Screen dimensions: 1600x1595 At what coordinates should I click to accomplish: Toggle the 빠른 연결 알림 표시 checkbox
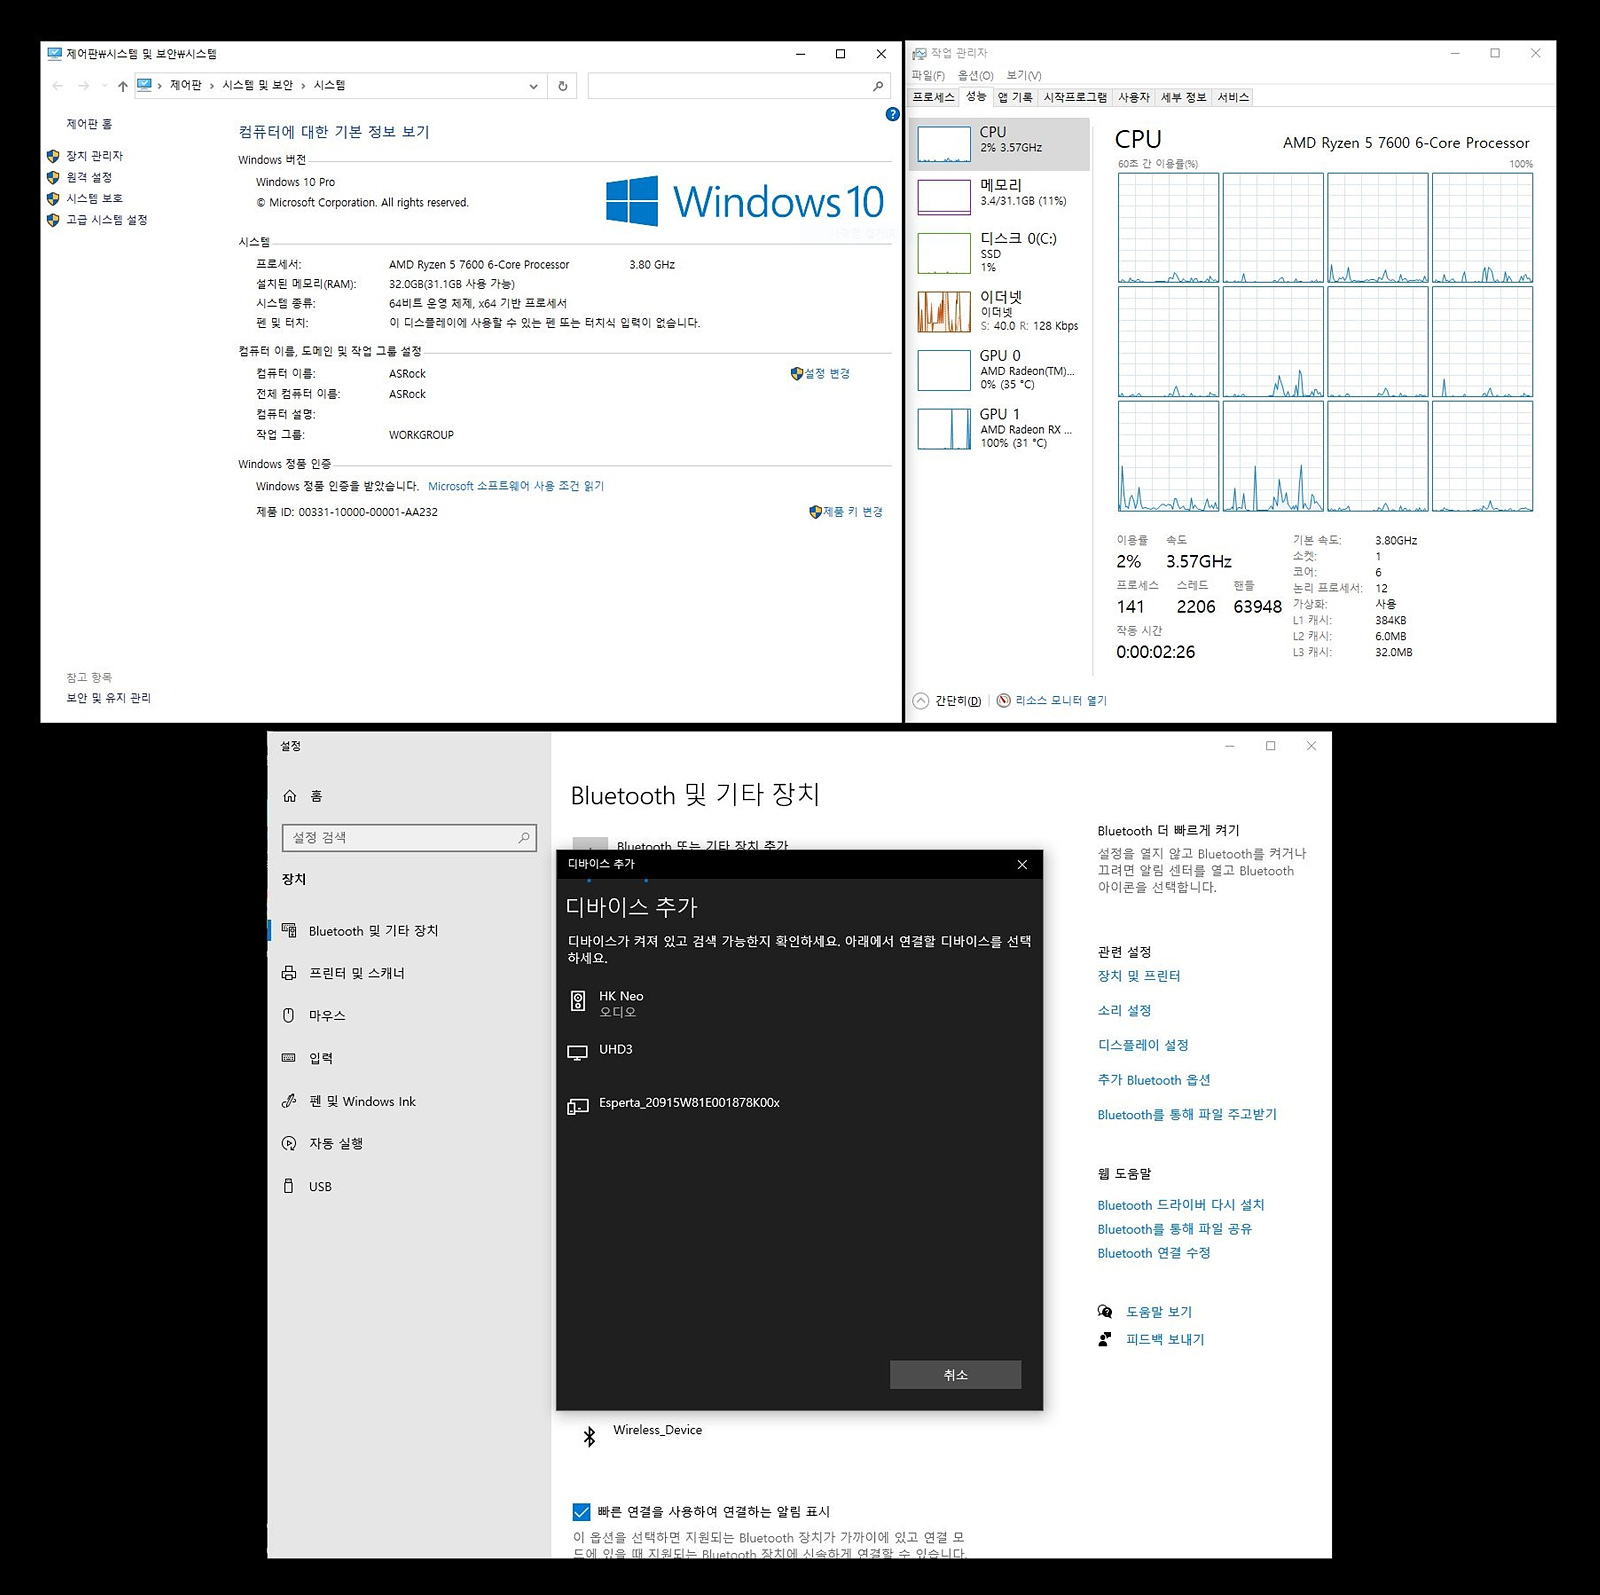581,1512
